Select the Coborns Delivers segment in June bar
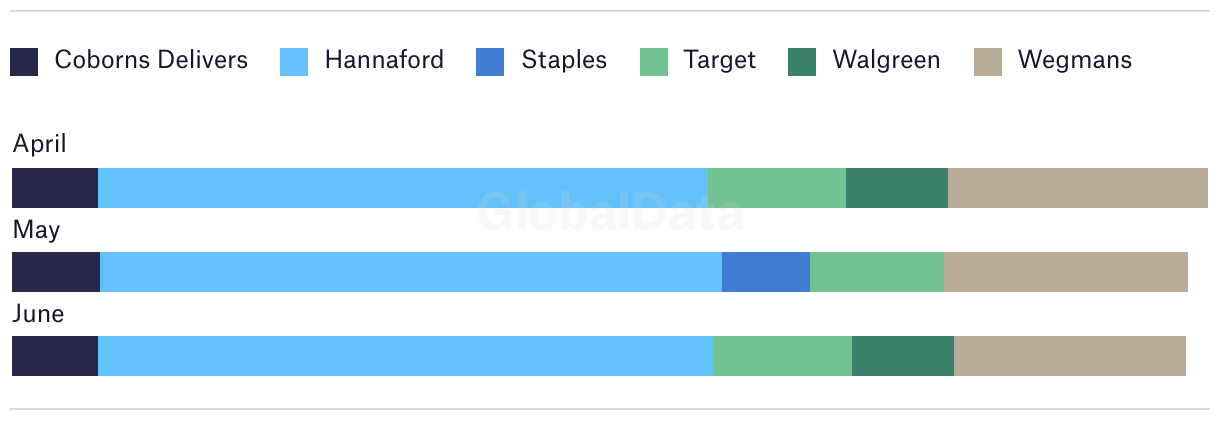This screenshot has width=1220, height=422. click(55, 356)
